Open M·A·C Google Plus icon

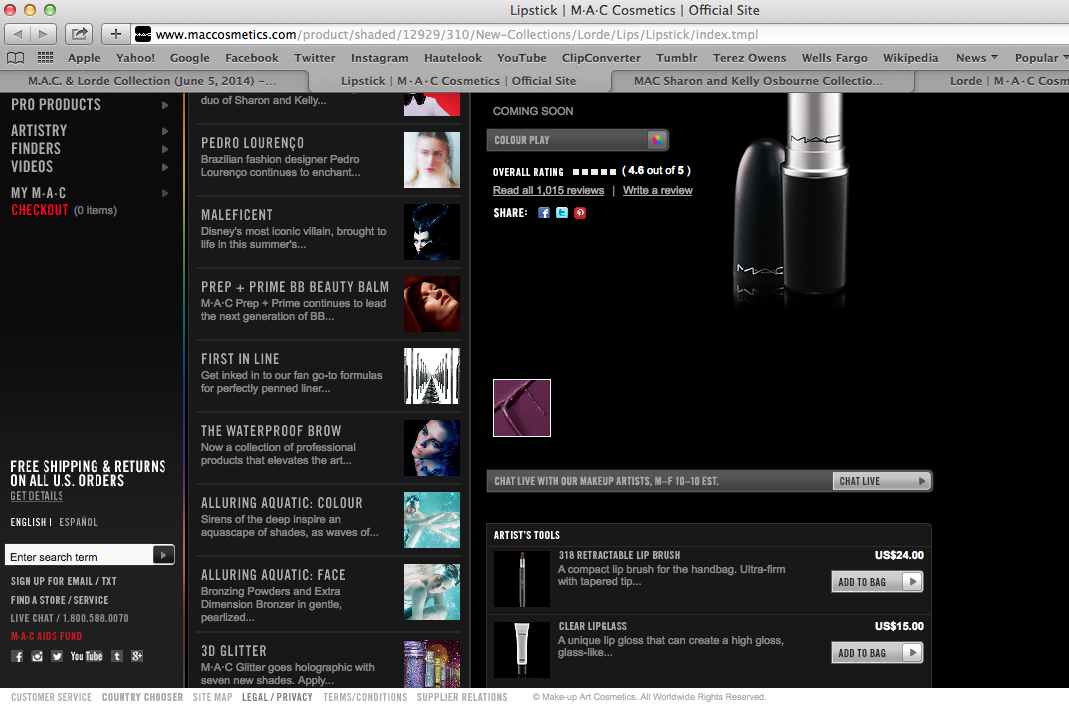tap(137, 656)
